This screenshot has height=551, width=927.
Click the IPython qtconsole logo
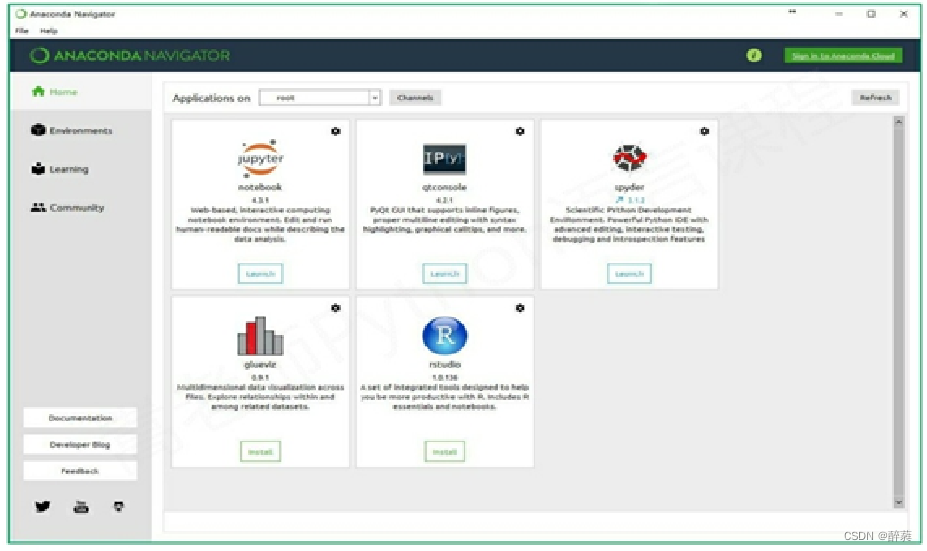pos(445,158)
